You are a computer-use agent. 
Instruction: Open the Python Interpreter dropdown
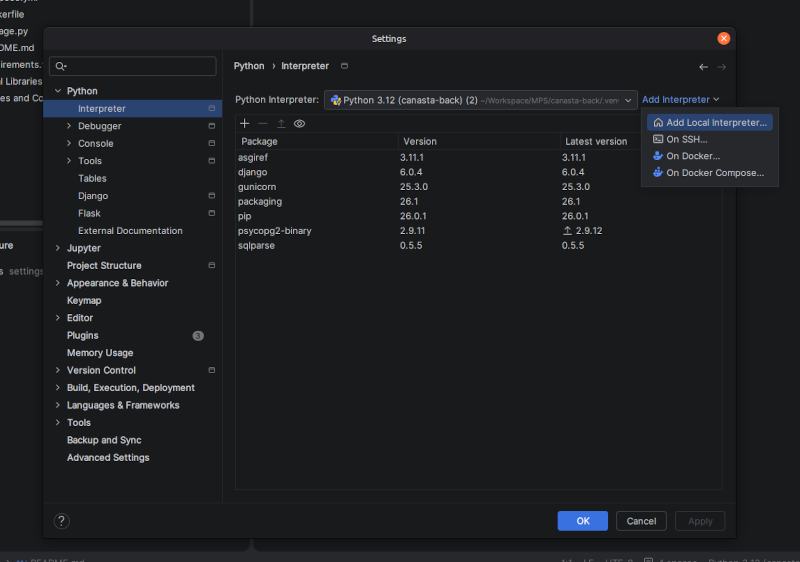coord(480,100)
